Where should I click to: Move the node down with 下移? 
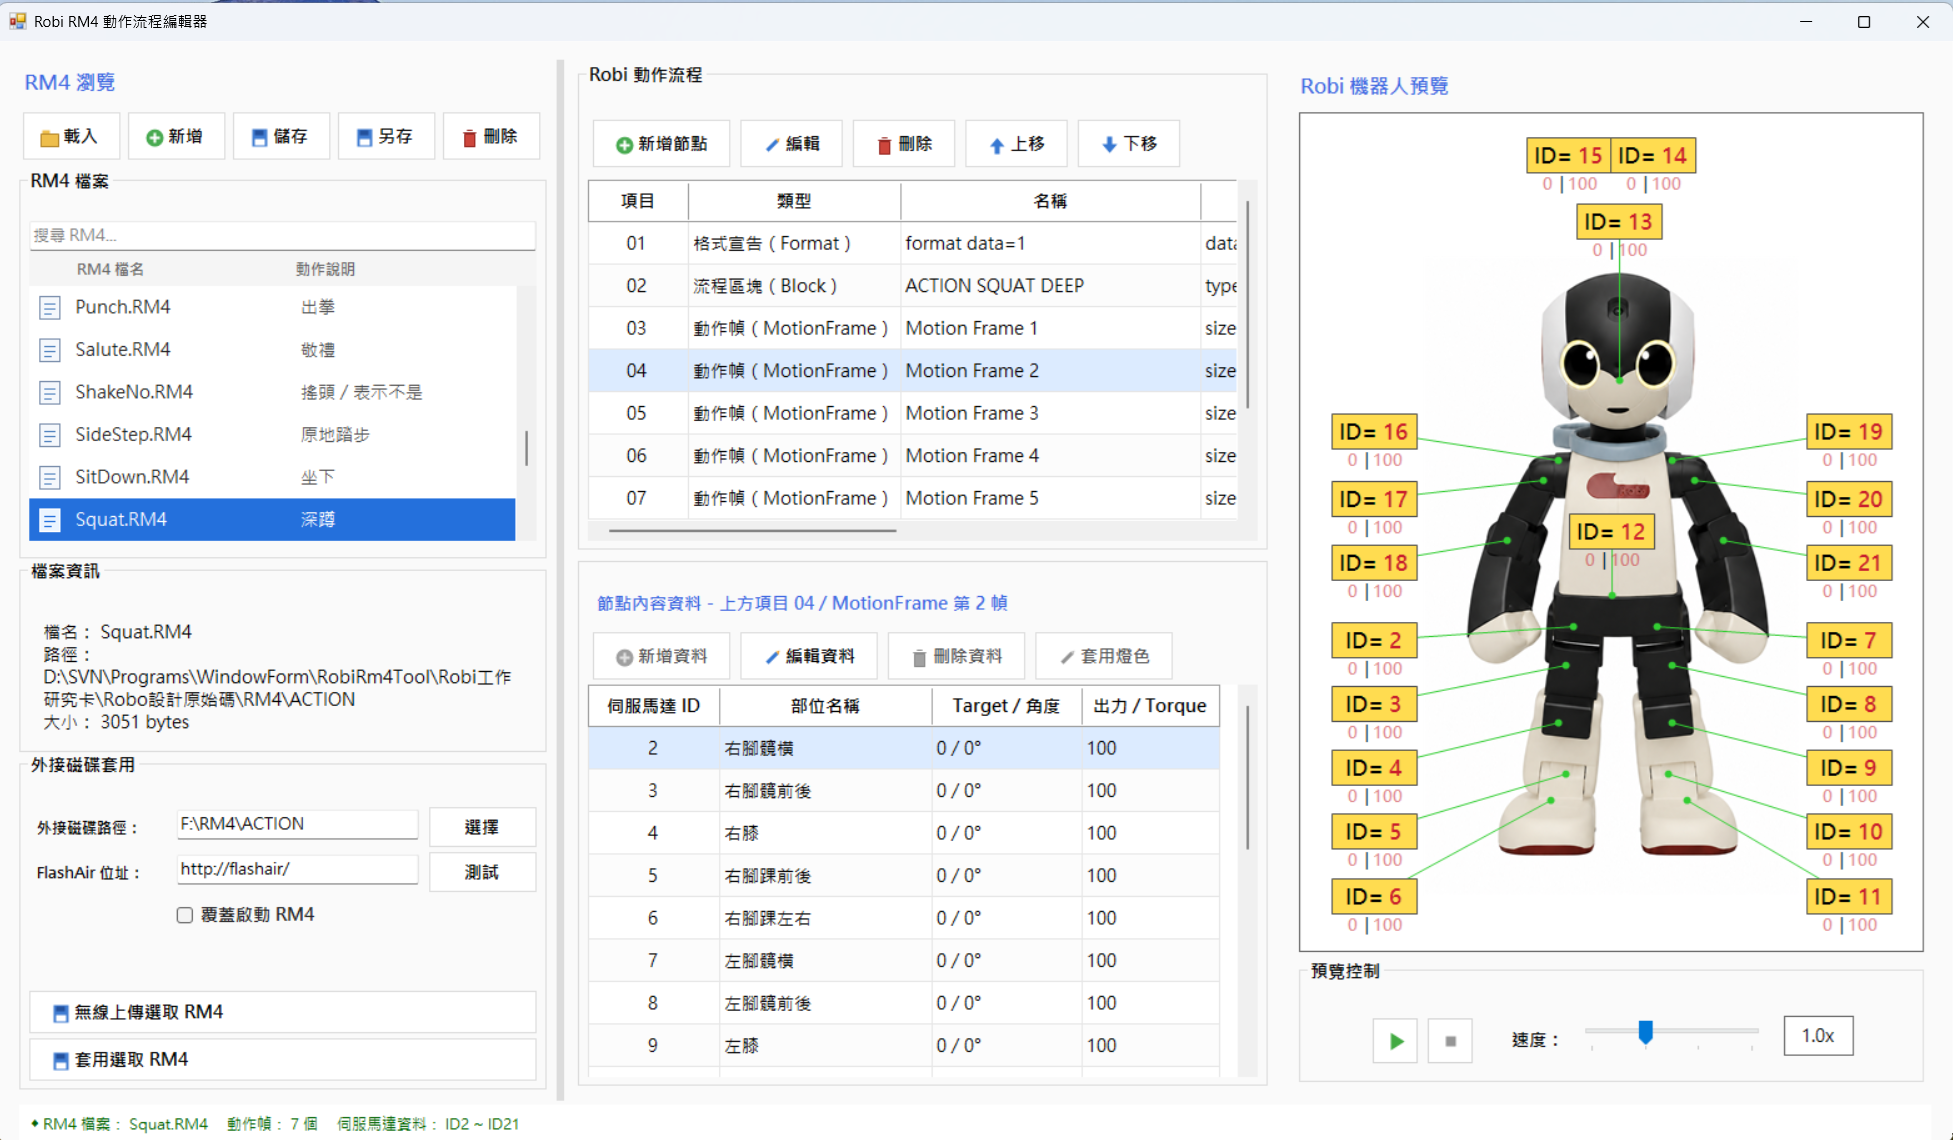tap(1129, 144)
